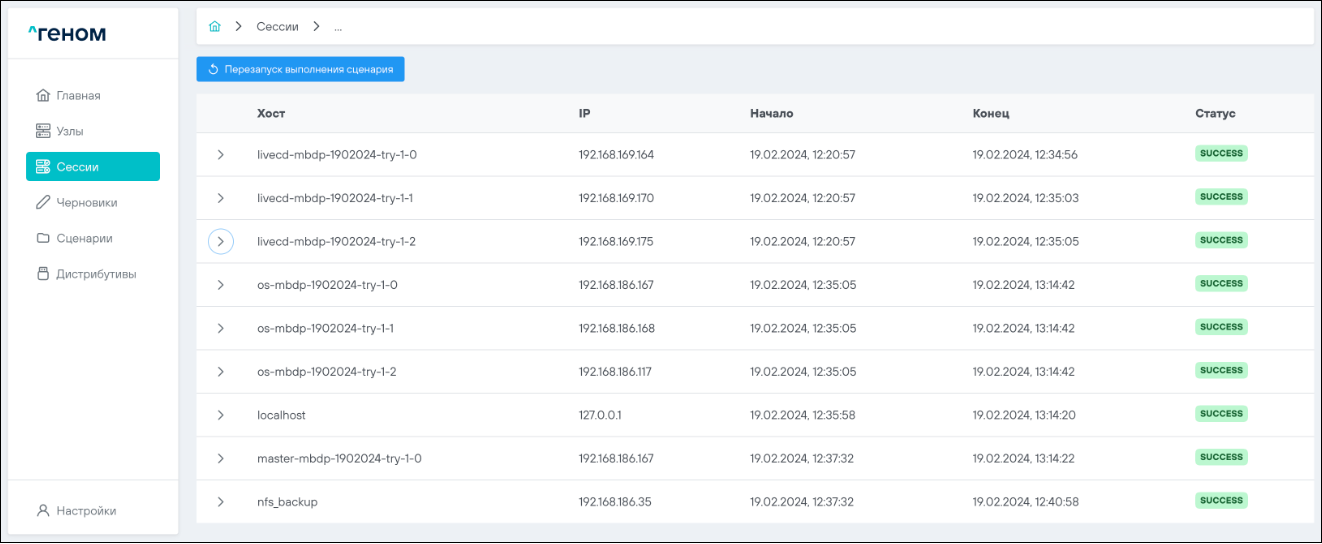Click the Черновики pencil icon

coord(43,203)
